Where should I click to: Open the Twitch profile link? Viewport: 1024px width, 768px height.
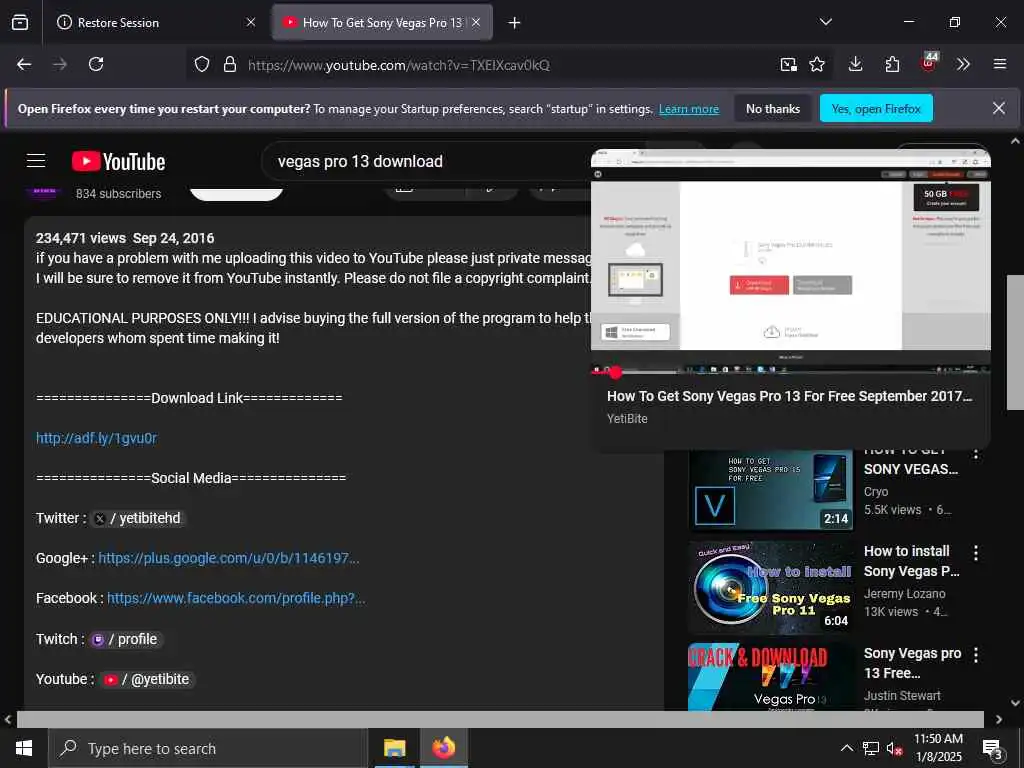[x=125, y=639]
